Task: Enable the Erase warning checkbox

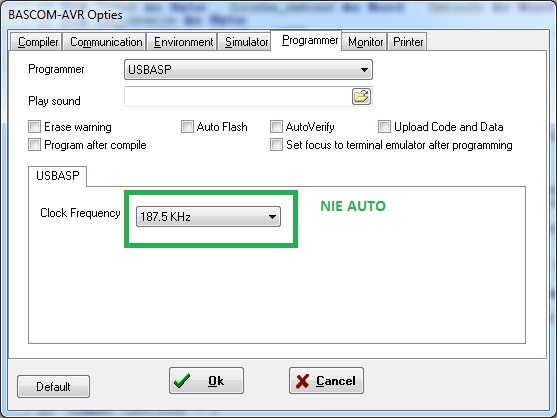Action: point(34,126)
